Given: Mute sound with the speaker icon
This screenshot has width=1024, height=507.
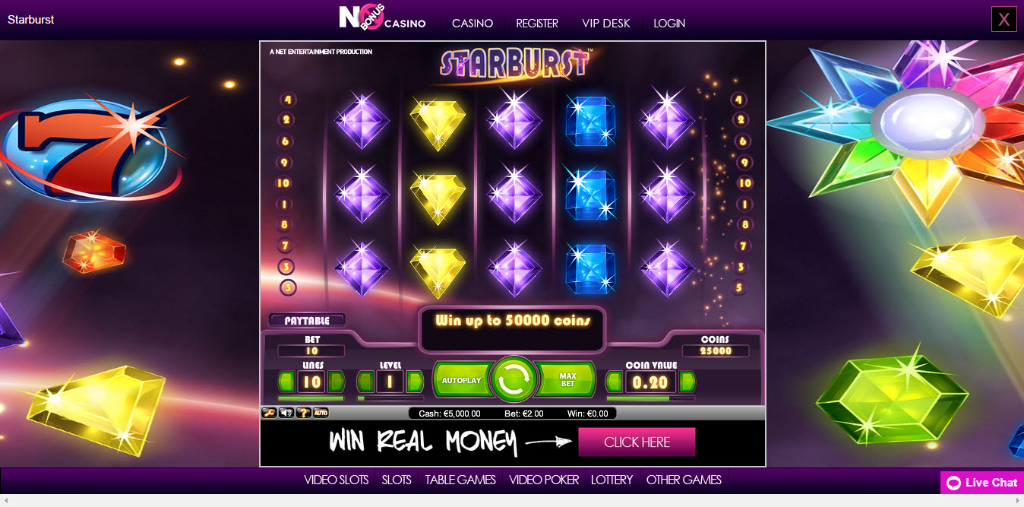Looking at the screenshot, I should (285, 412).
